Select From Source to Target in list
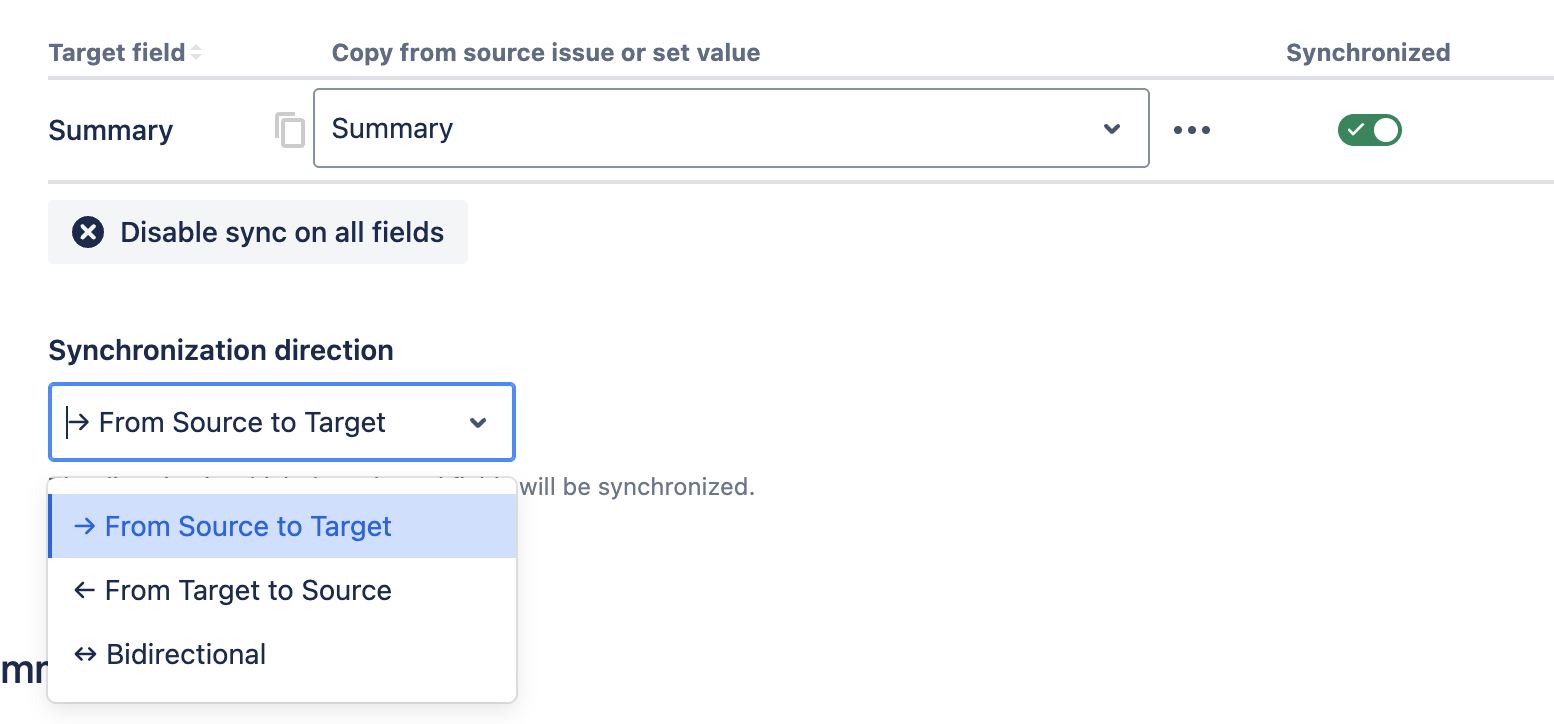 tap(248, 527)
